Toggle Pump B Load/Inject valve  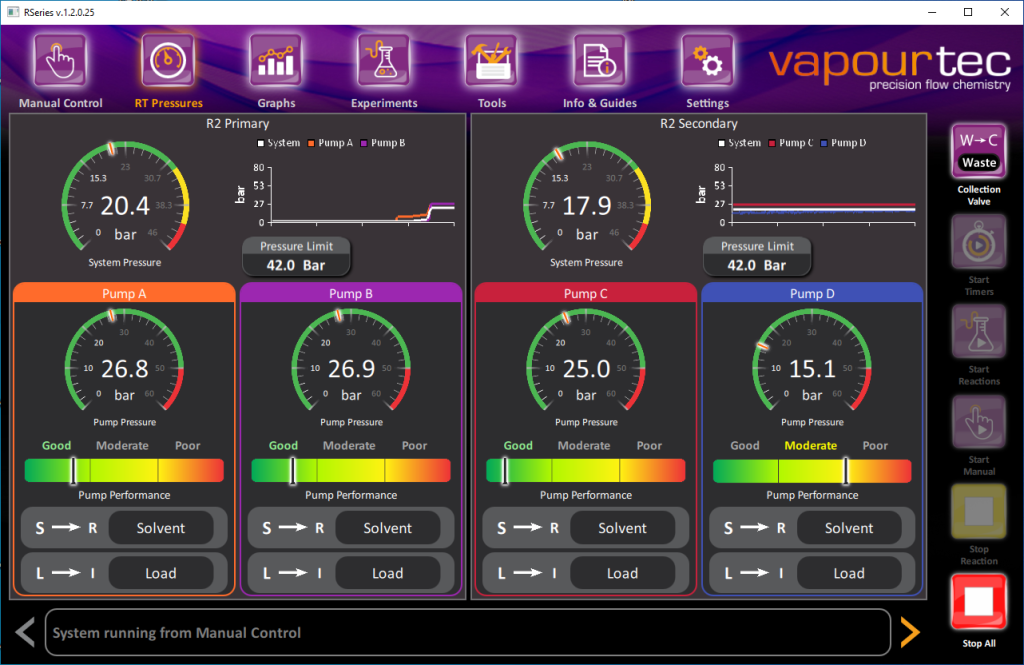(387, 573)
